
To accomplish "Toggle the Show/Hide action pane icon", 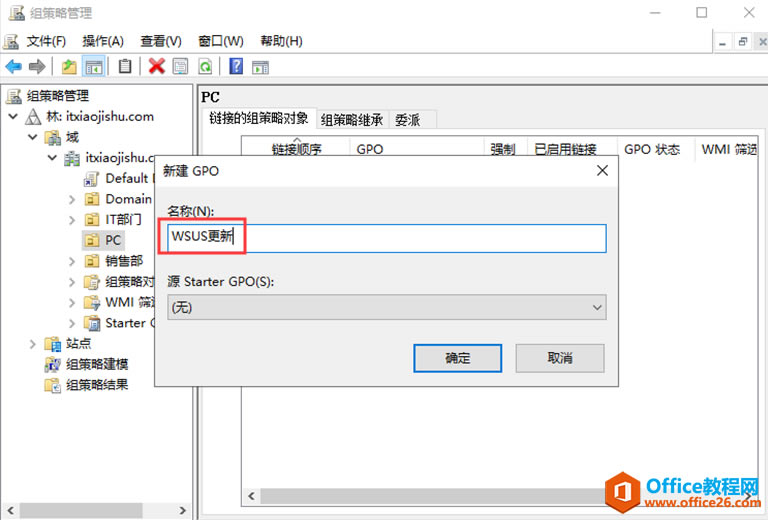I will [x=260, y=67].
